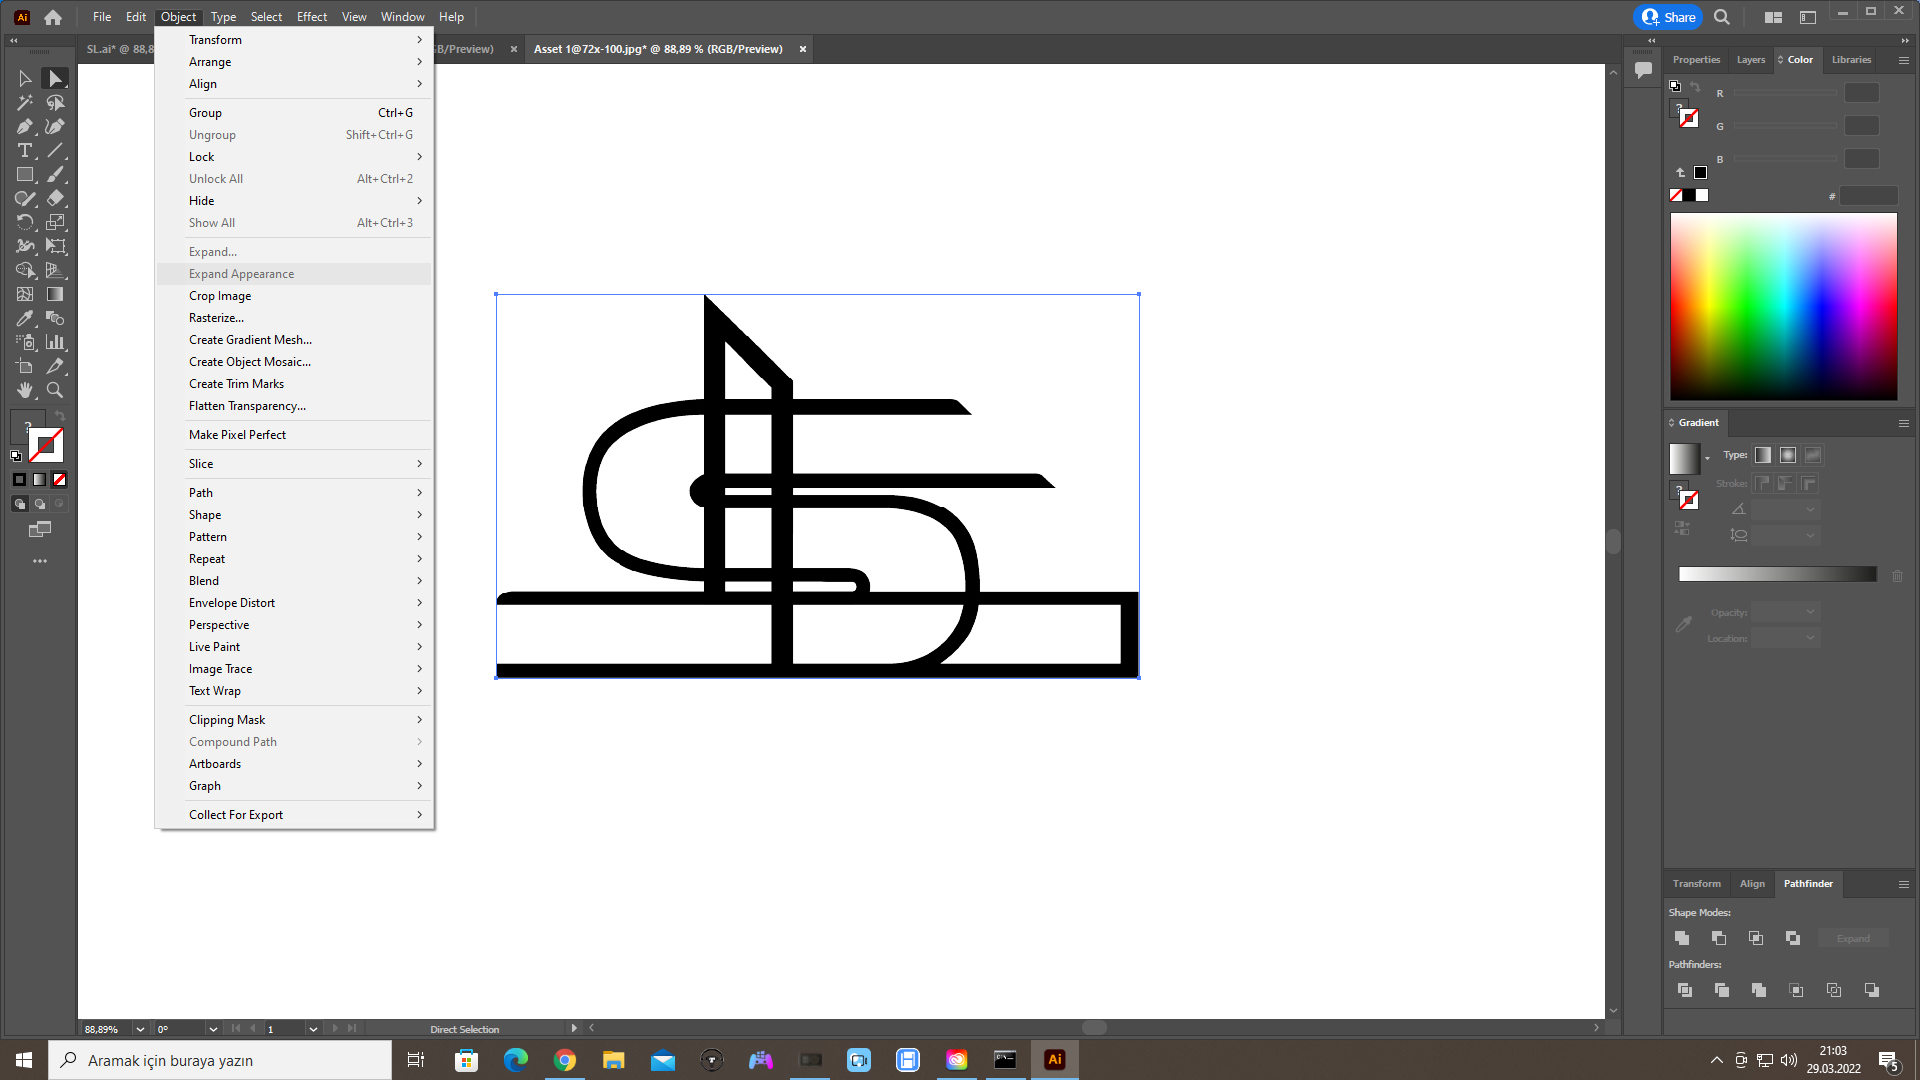Screen dimensions: 1920x1080
Task: Click the Expand button in Pathfinder
Action: [x=1852, y=938]
